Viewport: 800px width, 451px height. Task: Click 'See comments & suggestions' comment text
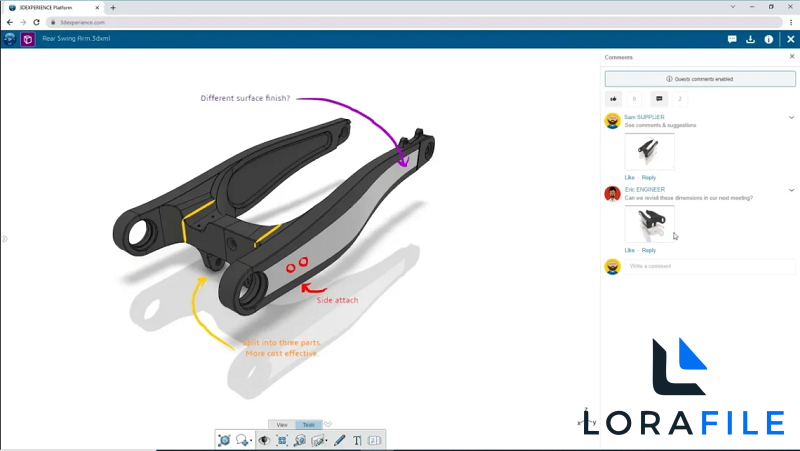(660, 125)
